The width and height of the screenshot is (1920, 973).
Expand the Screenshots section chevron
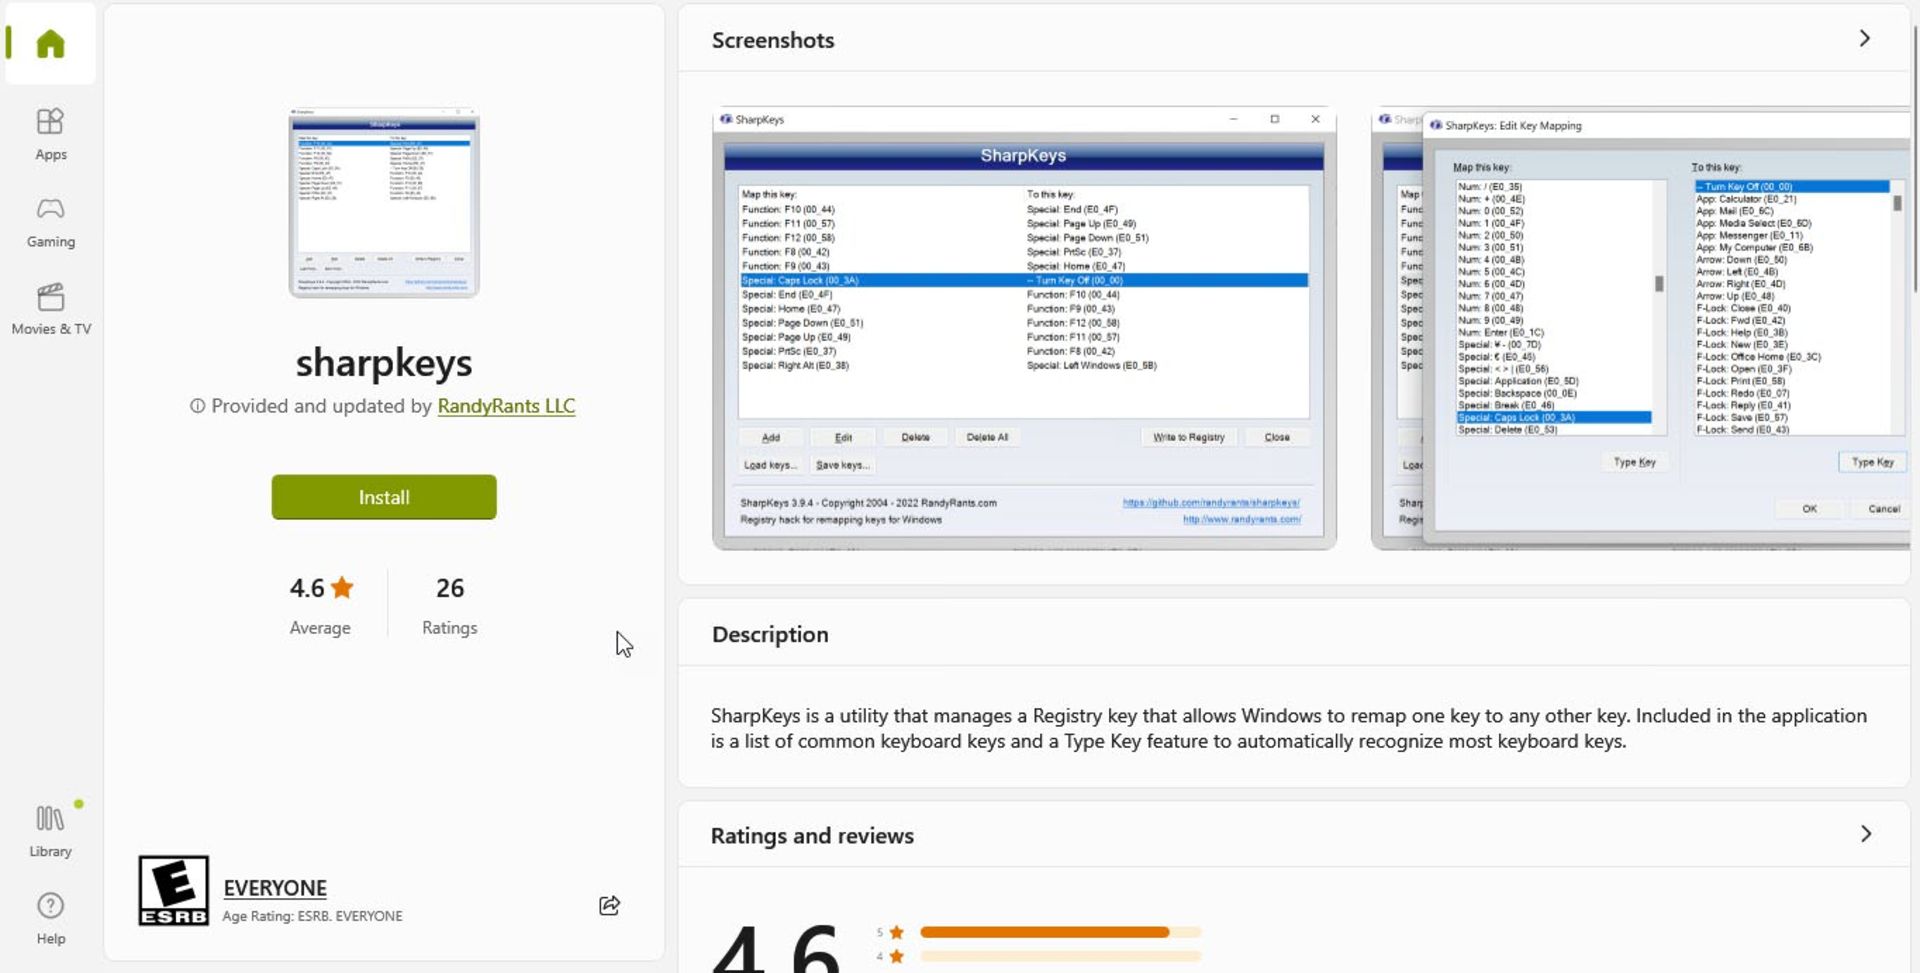[1864, 39]
